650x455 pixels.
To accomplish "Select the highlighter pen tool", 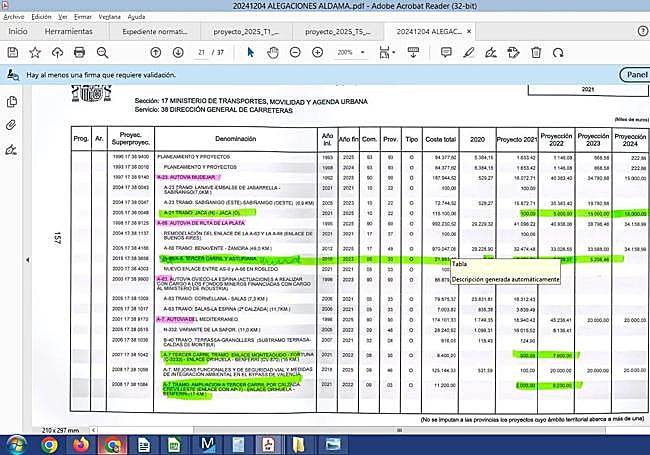I will coord(468,52).
